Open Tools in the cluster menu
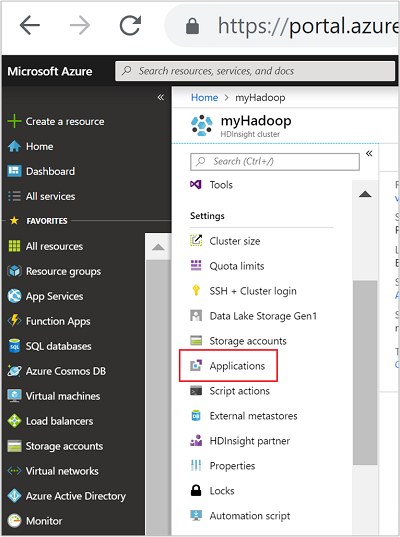Screen dimensions: 400x537 (221, 185)
